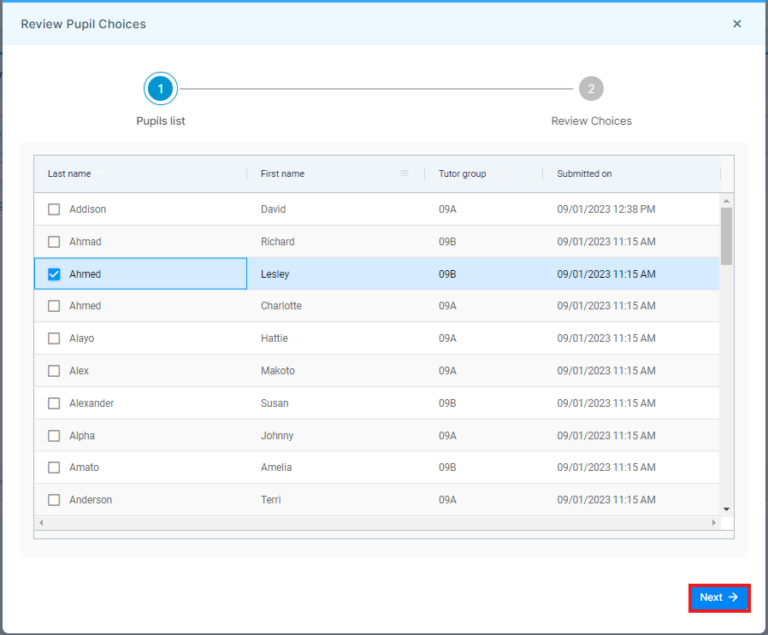Click the horizontal scrollbar right arrow
768x635 pixels.
(714, 523)
